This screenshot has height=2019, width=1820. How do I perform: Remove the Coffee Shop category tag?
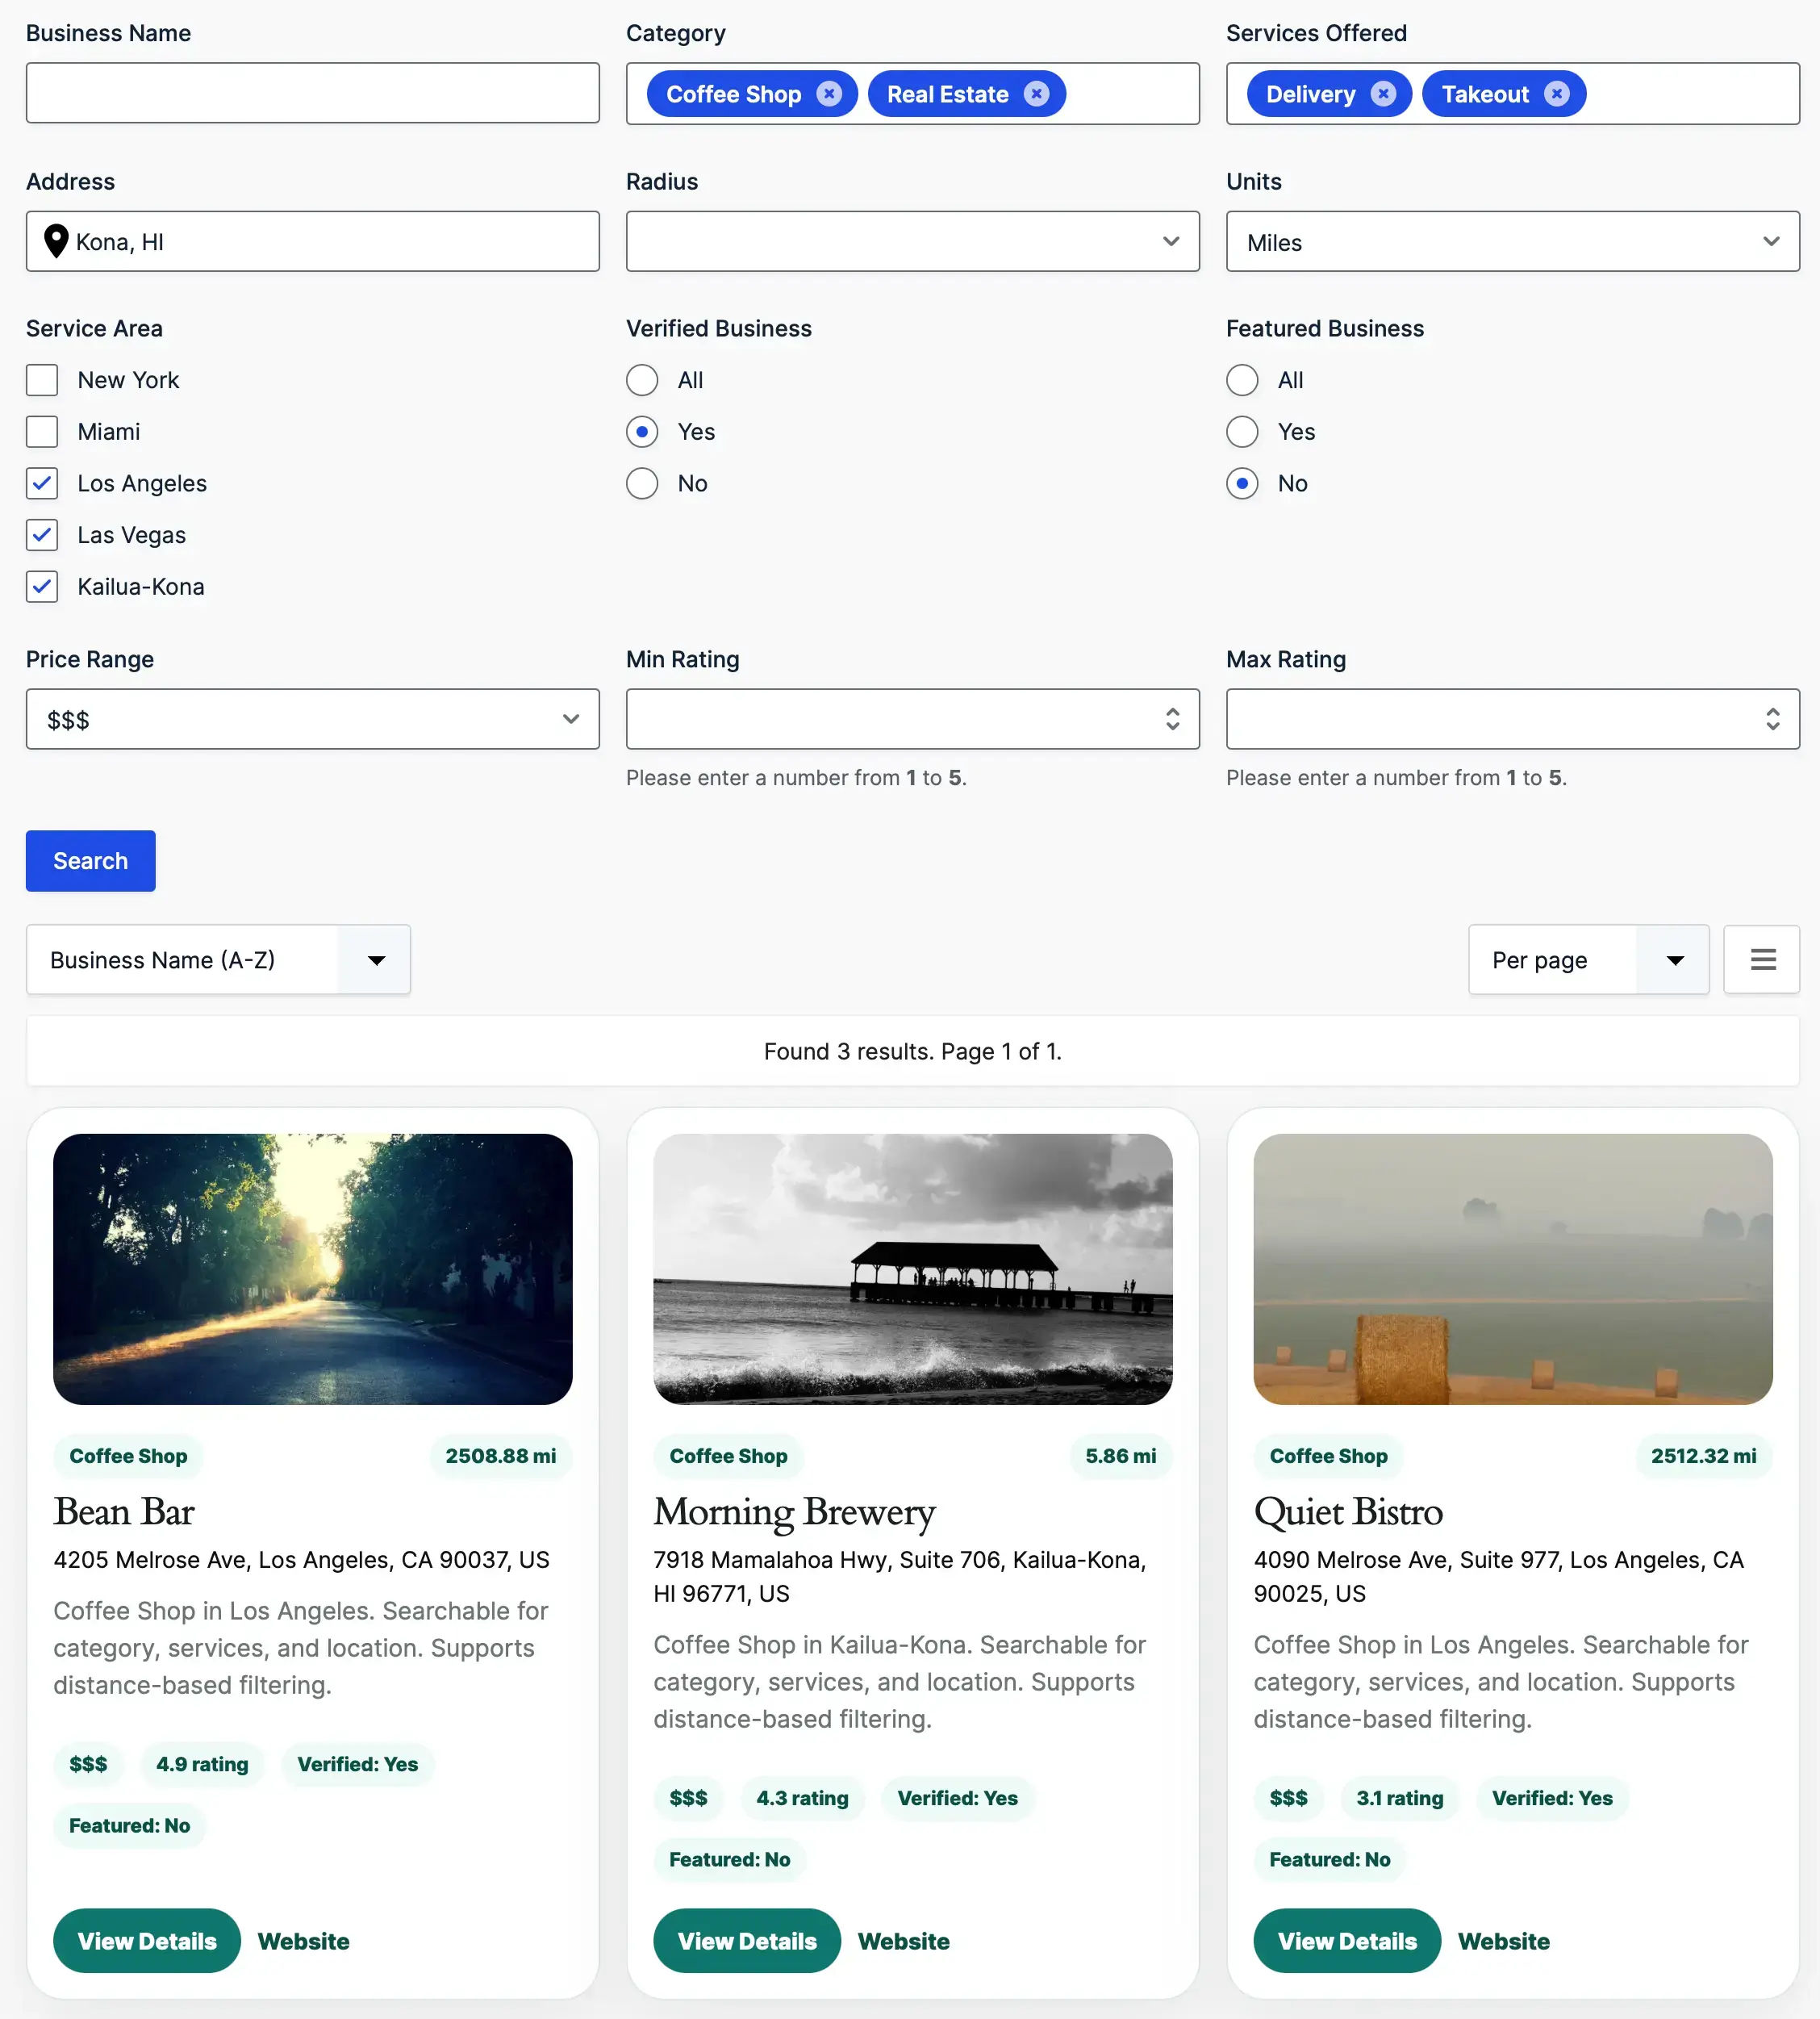(828, 94)
